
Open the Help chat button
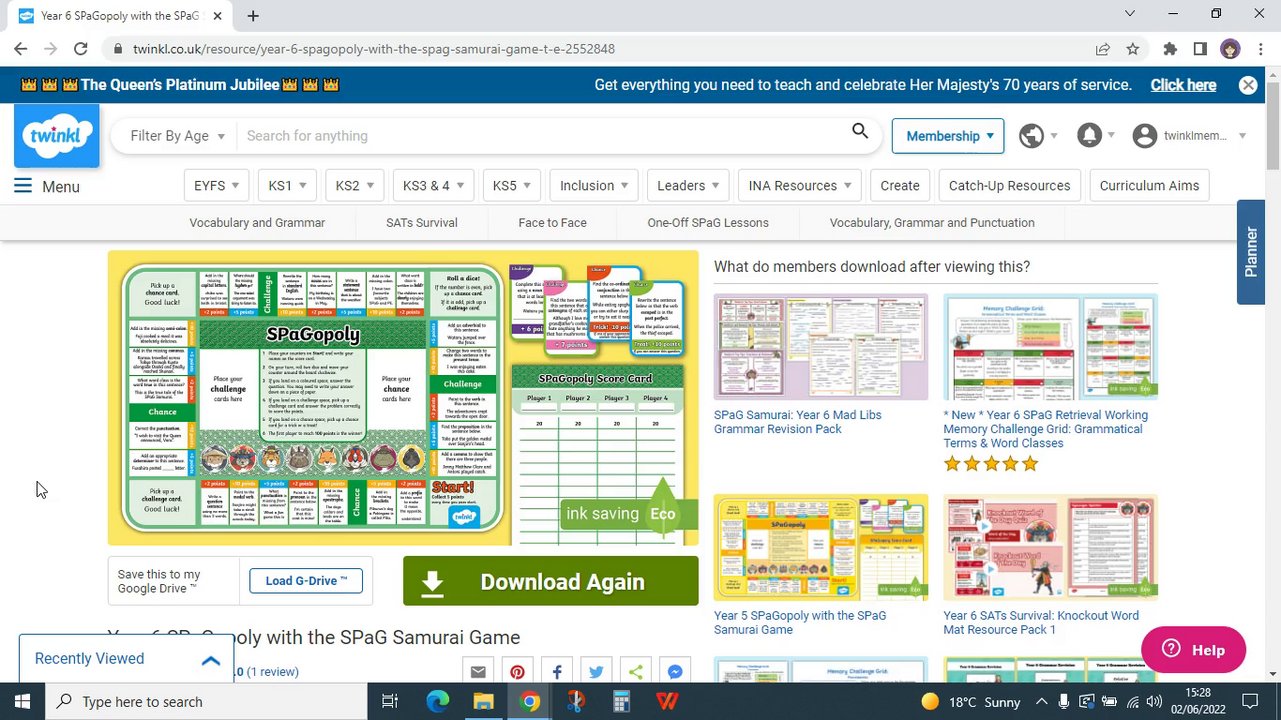(x=1193, y=650)
